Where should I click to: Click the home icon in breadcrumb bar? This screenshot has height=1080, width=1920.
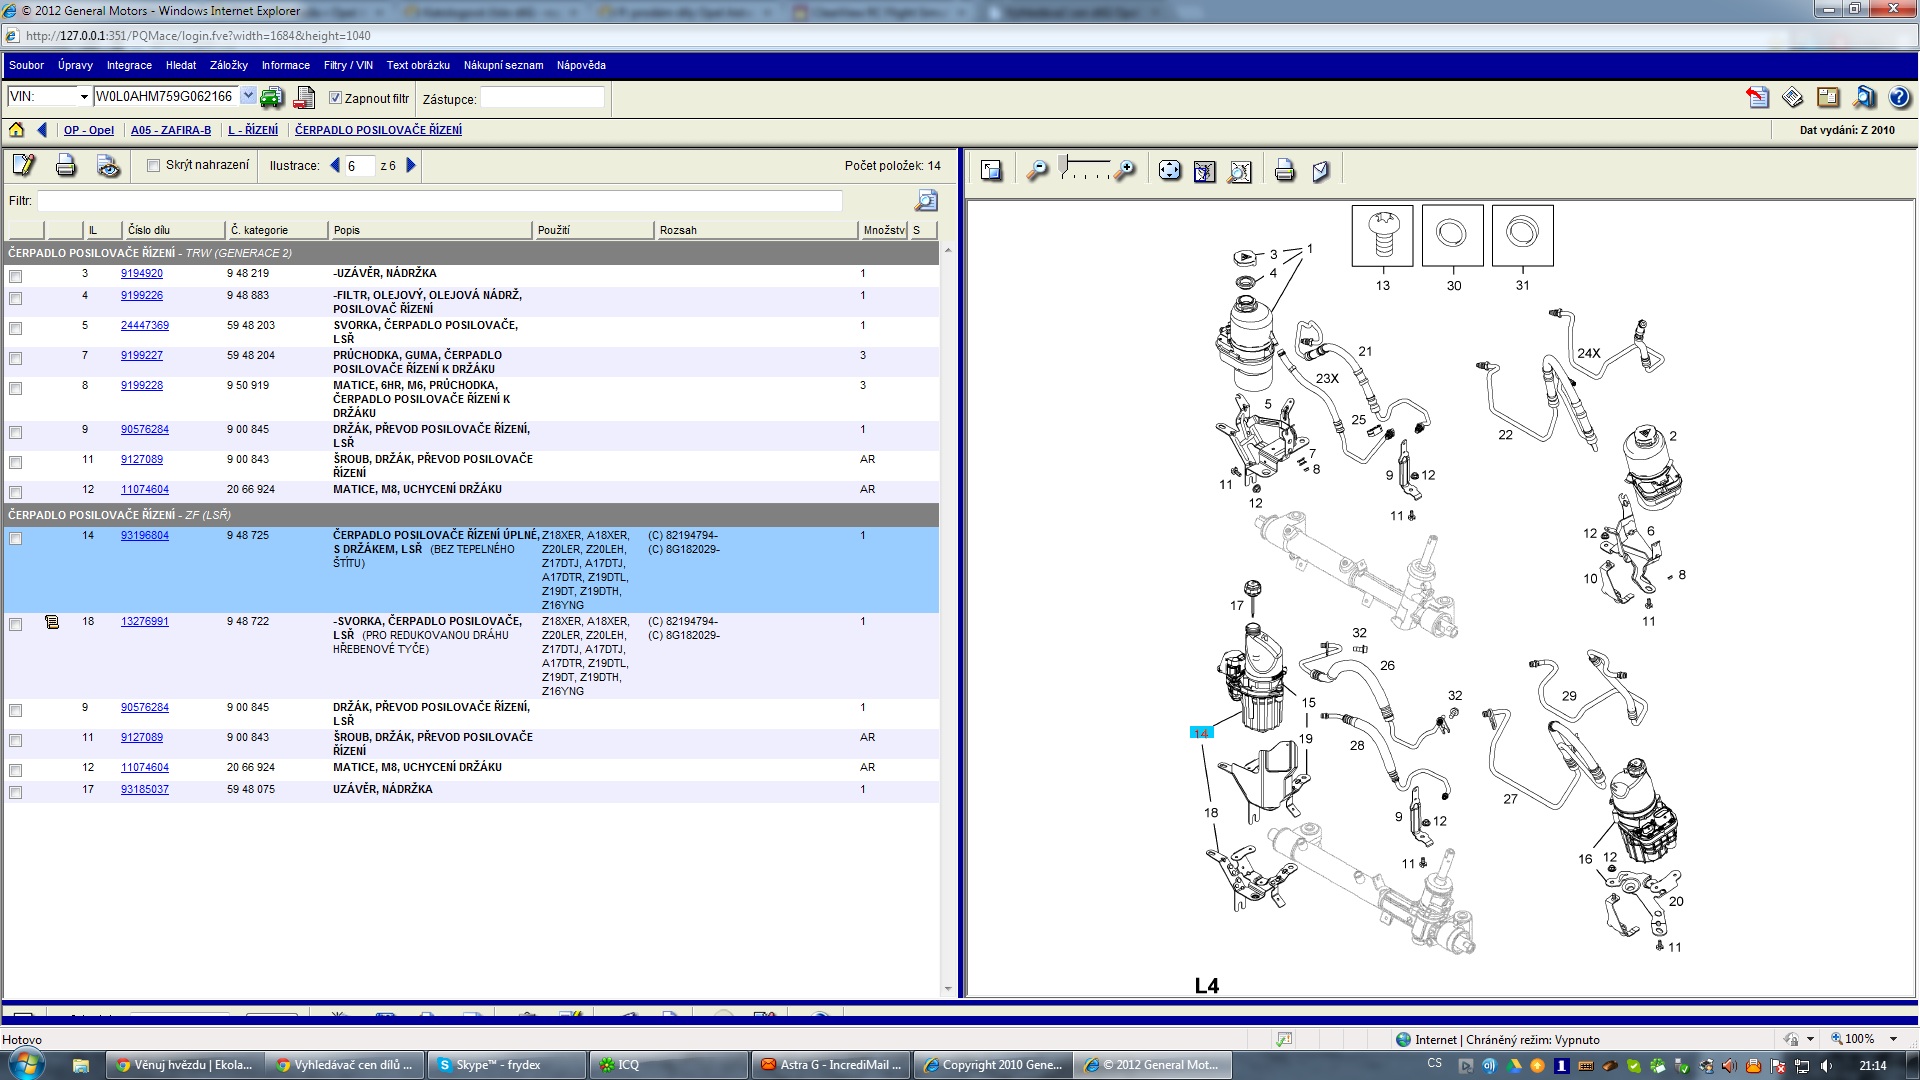click(x=16, y=130)
